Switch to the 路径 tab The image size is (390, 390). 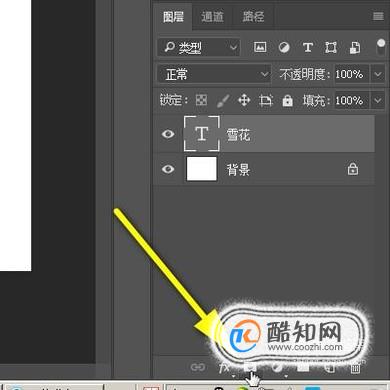point(253,16)
